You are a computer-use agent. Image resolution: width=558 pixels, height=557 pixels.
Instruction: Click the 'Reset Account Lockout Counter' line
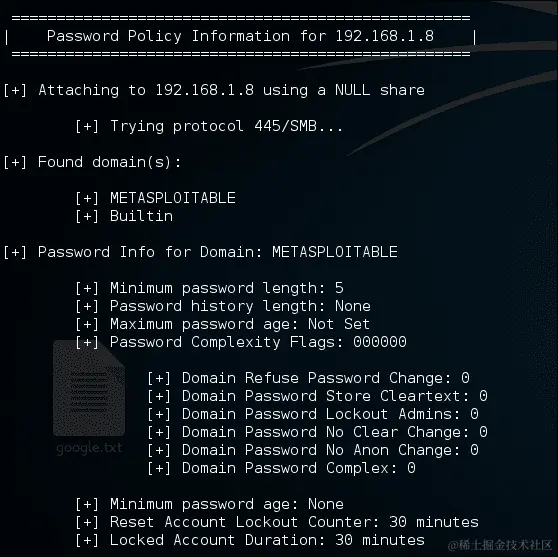pyautogui.click(x=277, y=522)
